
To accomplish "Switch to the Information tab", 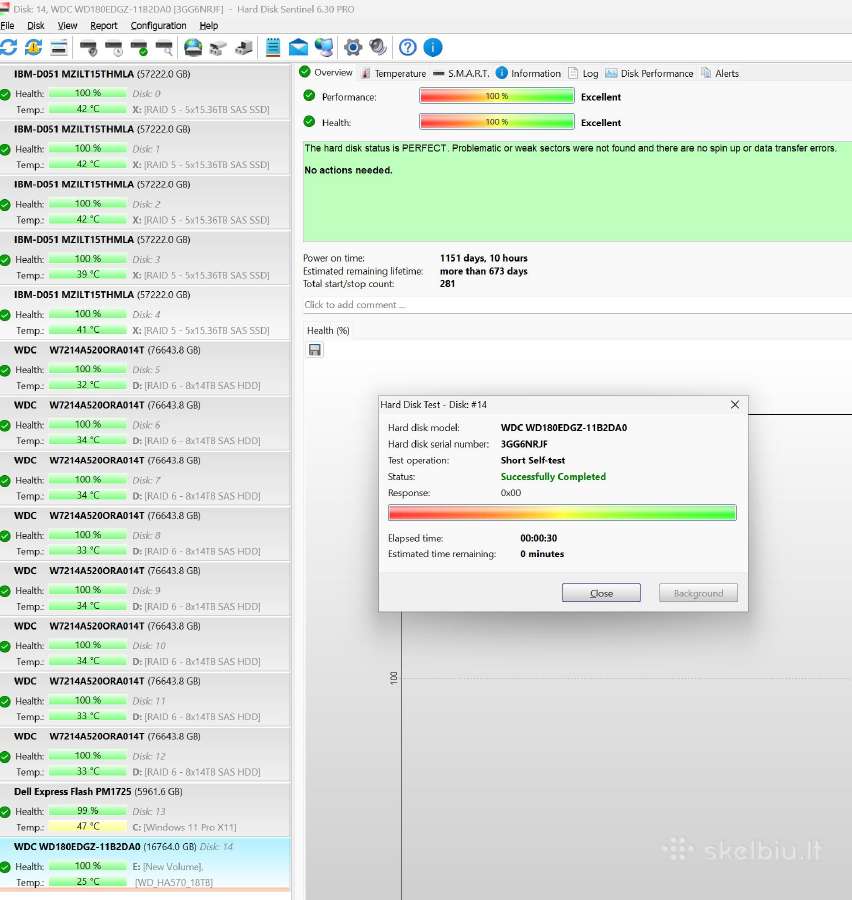I will coord(528,73).
